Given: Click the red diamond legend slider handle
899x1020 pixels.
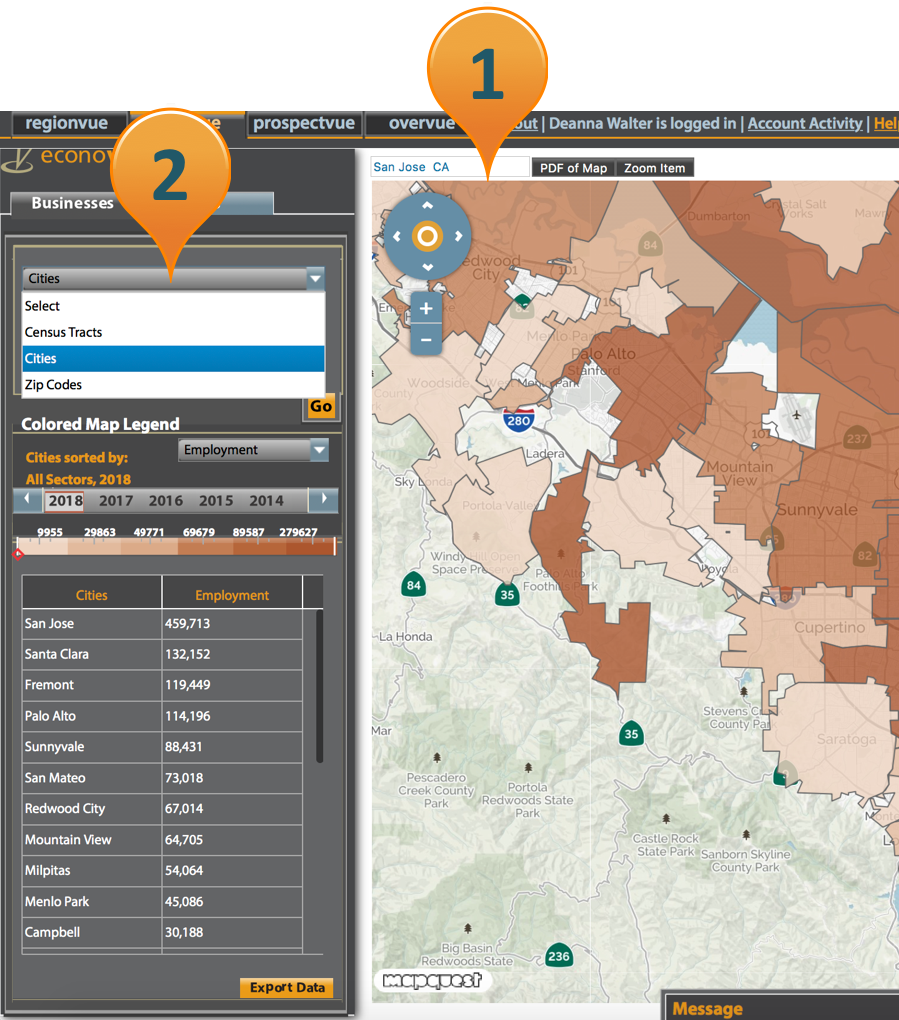Looking at the screenshot, I should 18,554.
